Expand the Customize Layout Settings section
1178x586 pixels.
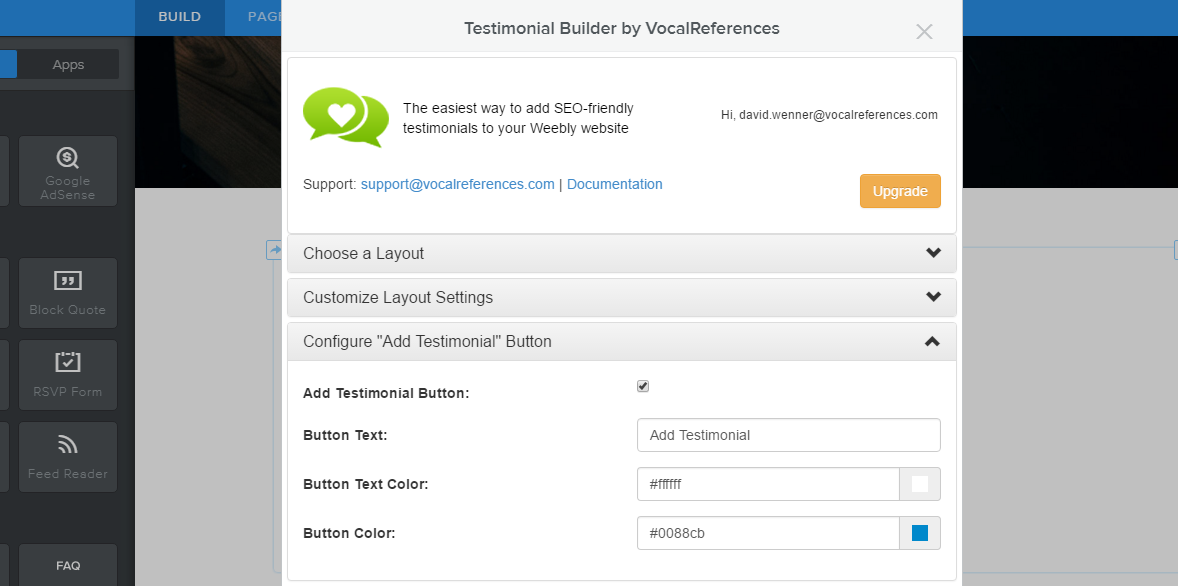621,298
